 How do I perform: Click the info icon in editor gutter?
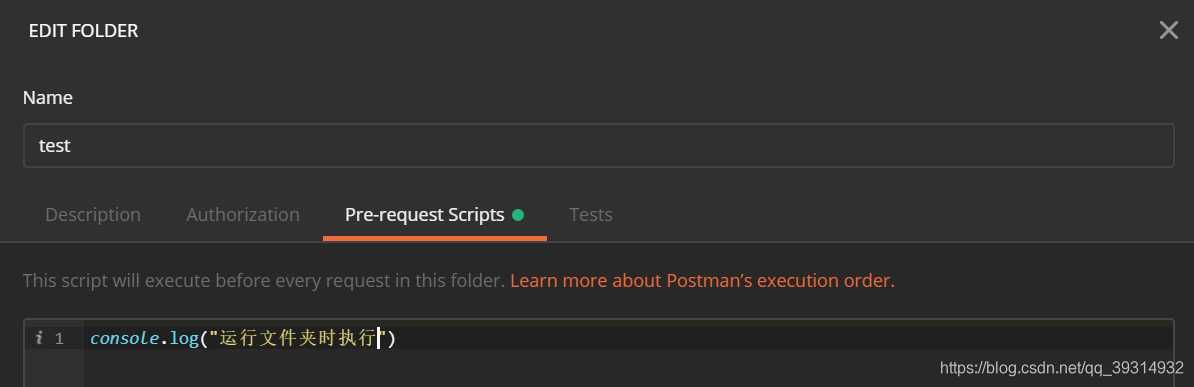(39, 338)
